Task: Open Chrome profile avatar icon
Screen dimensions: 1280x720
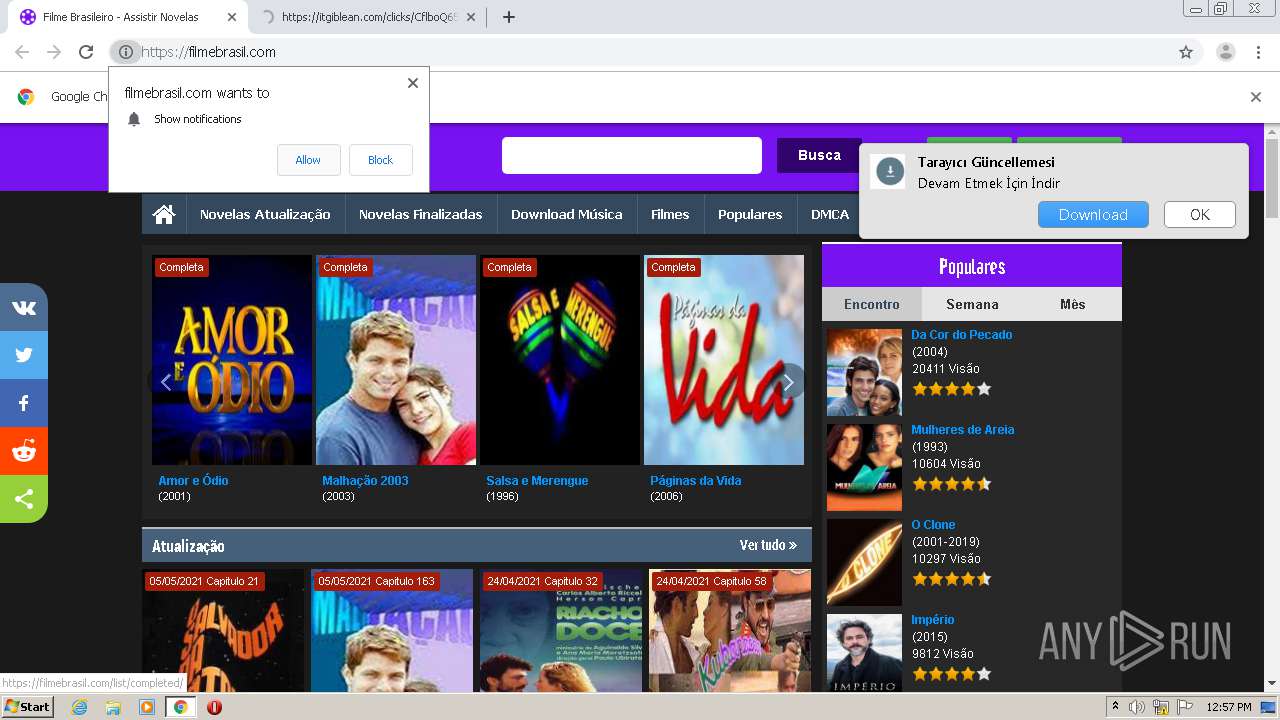Action: coord(1226,52)
